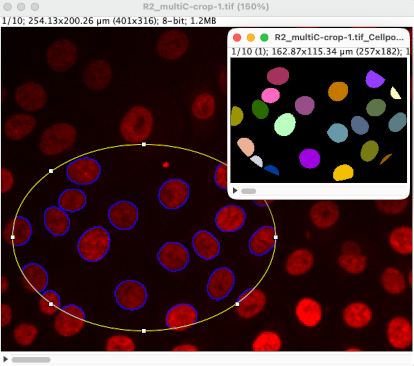Play the stack in the Cellpose window
Viewport: 414px width, 366px height.
(x=235, y=191)
